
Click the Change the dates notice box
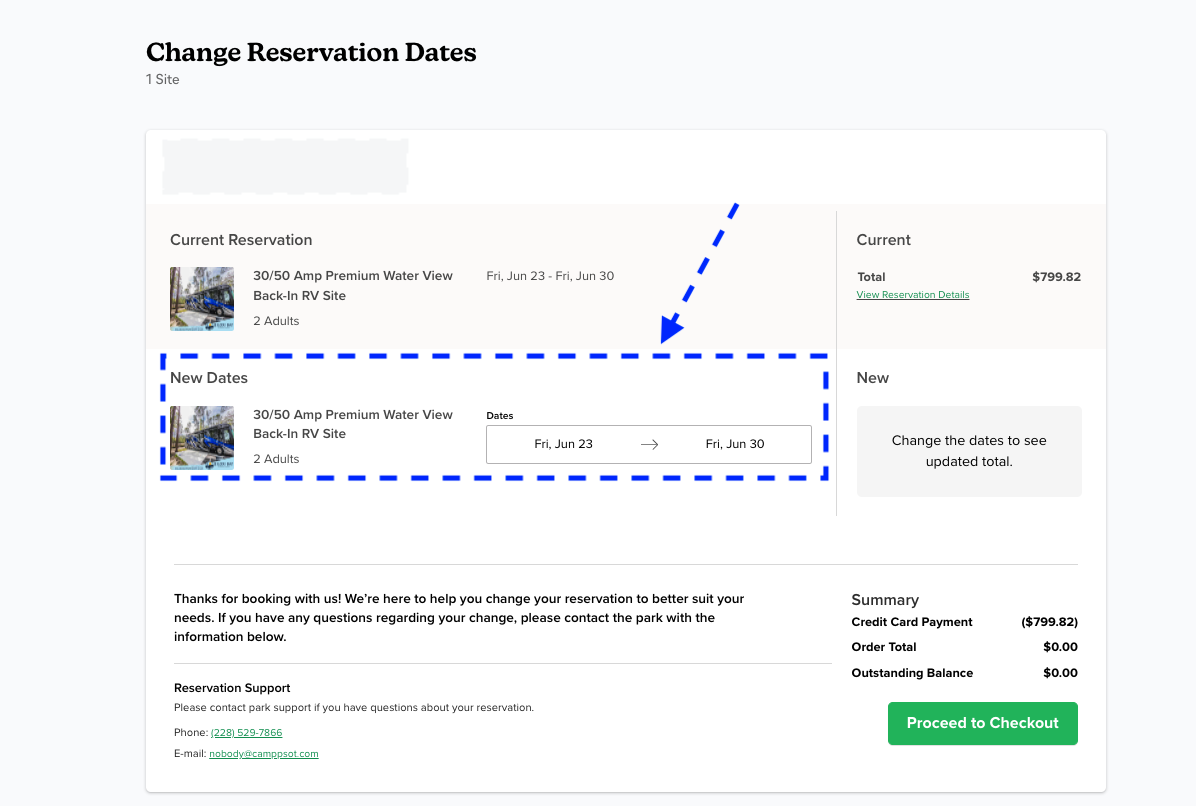point(968,450)
